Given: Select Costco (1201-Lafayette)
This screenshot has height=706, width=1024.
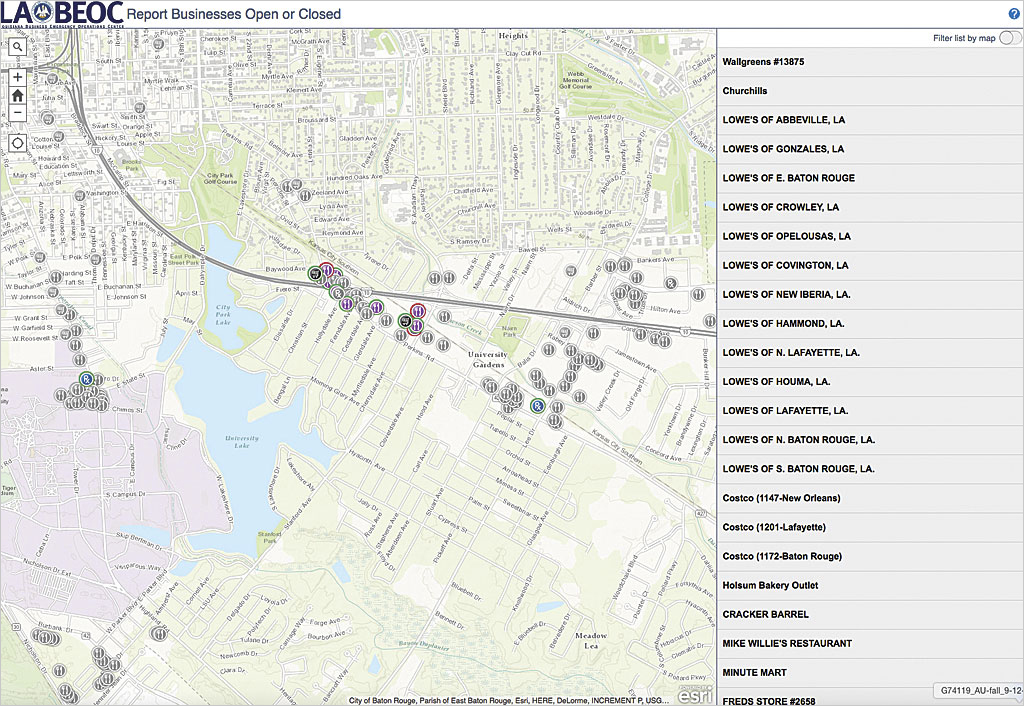Looking at the screenshot, I should 870,527.
